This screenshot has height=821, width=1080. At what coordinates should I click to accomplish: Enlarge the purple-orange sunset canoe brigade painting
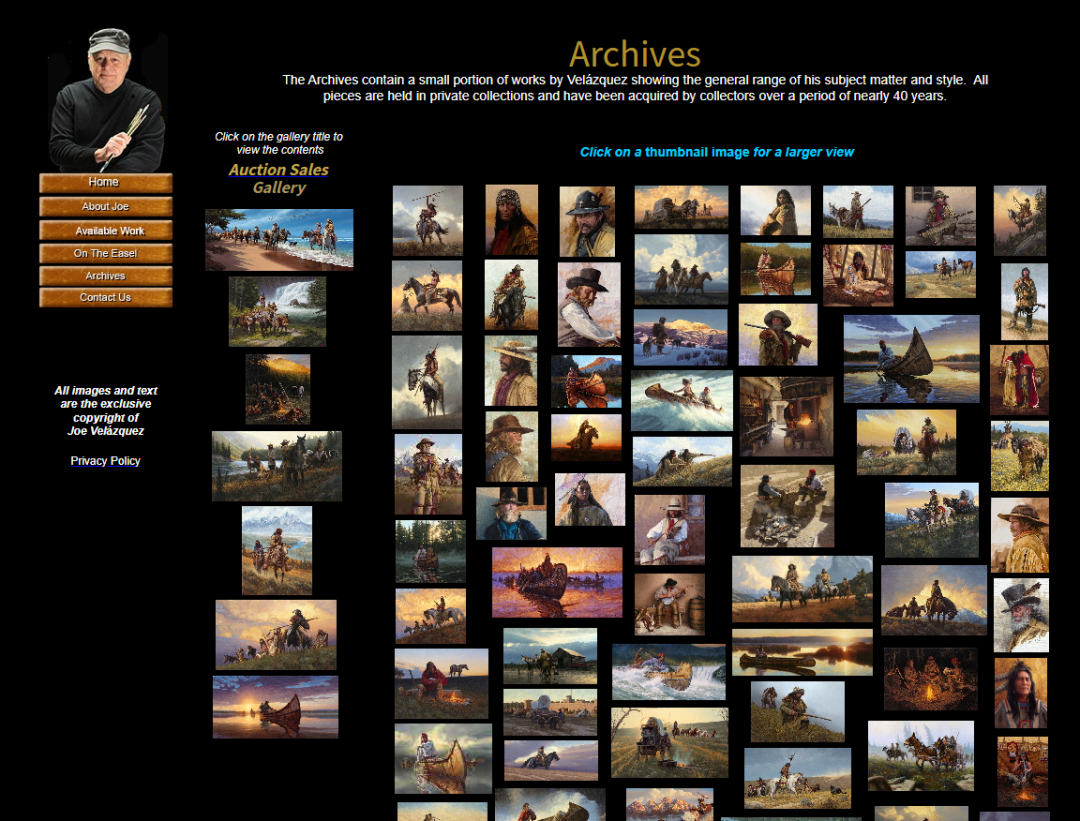[557, 583]
